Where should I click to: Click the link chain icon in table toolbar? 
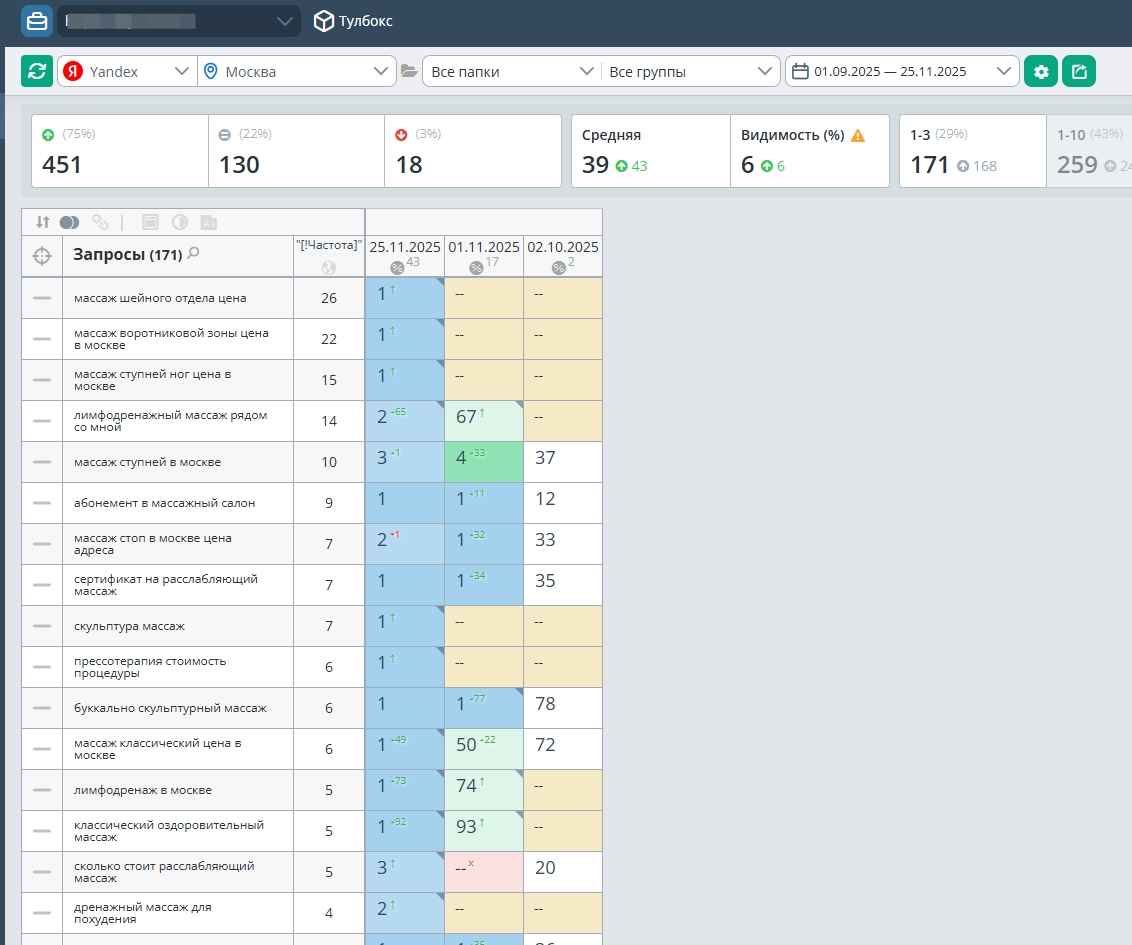(100, 222)
